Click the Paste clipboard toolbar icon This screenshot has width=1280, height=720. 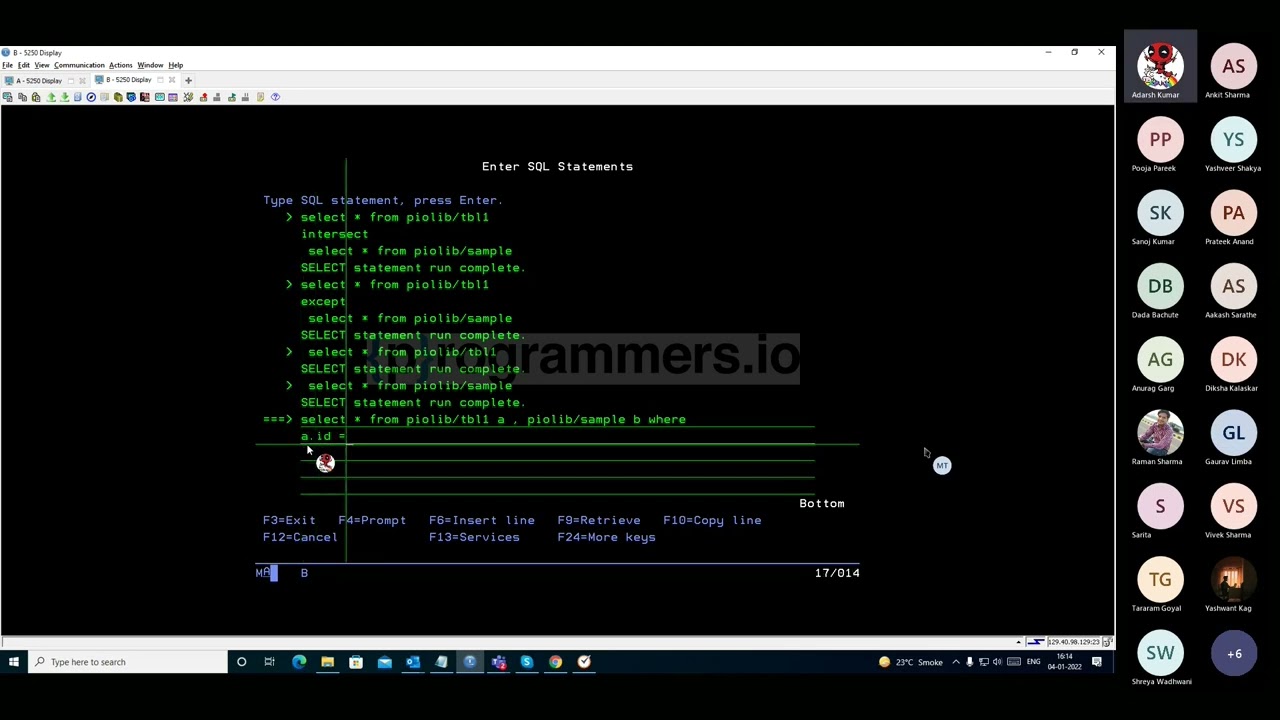pos(36,97)
